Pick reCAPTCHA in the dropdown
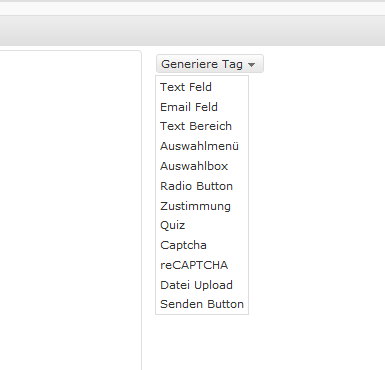Viewport: 385px width, 370px height. point(194,265)
